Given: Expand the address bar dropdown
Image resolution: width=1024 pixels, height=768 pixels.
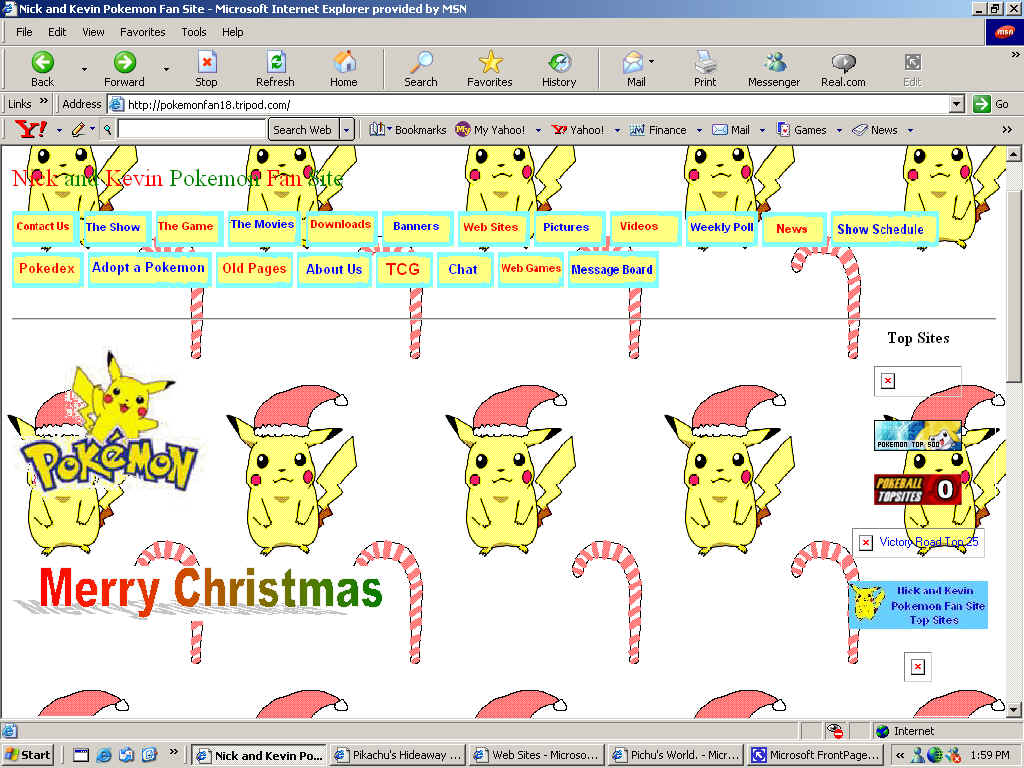Looking at the screenshot, I should coord(956,104).
